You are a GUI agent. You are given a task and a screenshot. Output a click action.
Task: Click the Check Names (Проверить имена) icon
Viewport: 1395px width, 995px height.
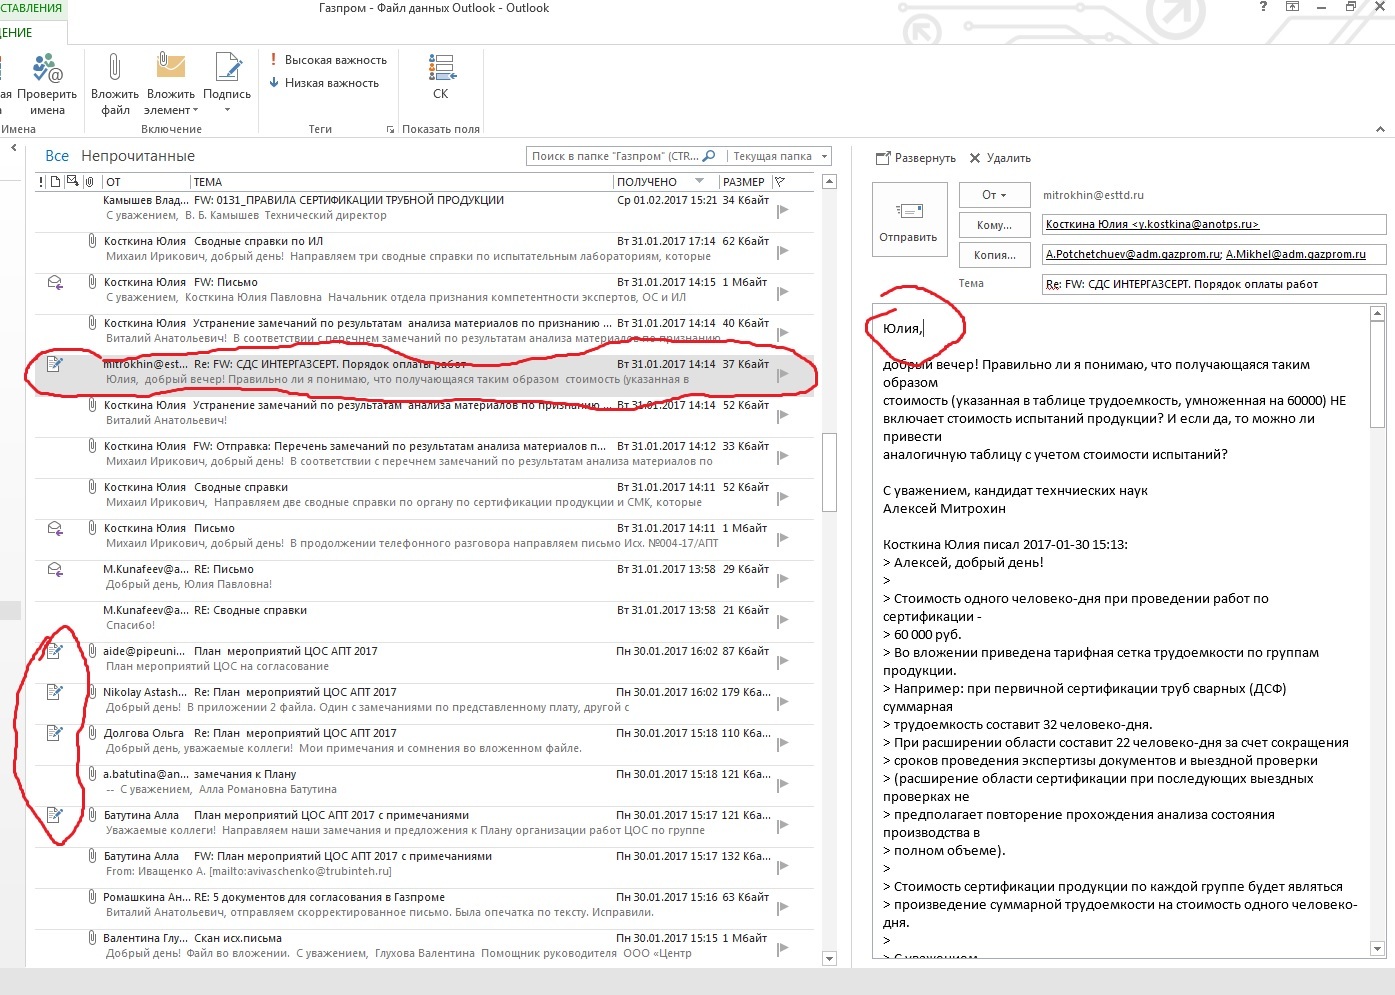[x=47, y=69]
